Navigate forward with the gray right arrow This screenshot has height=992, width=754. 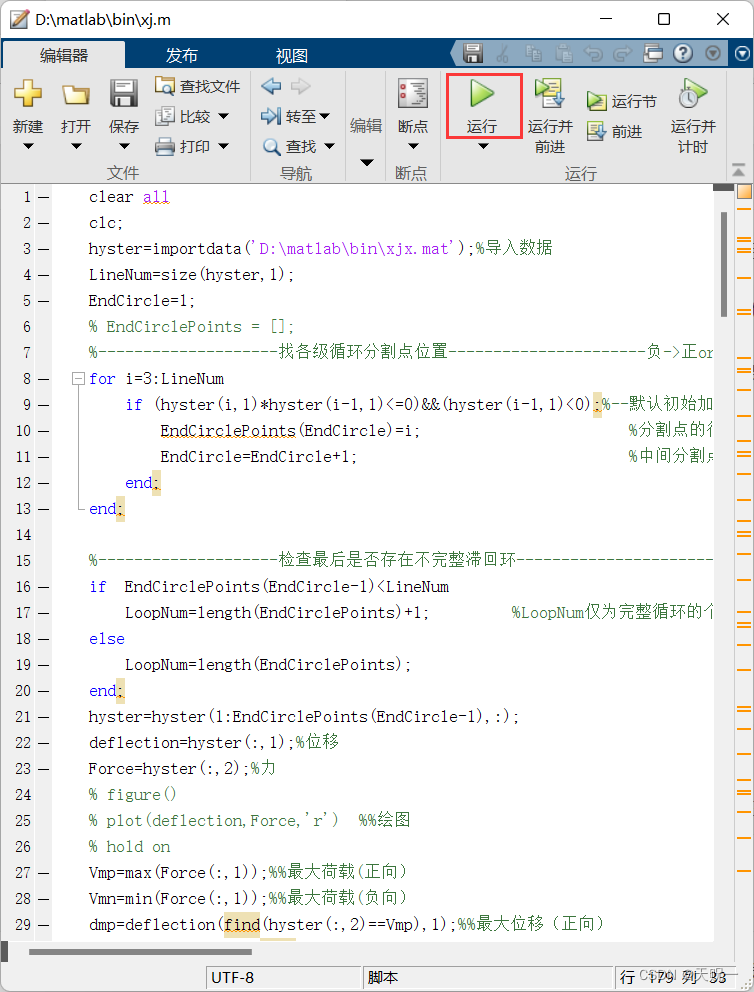point(300,85)
